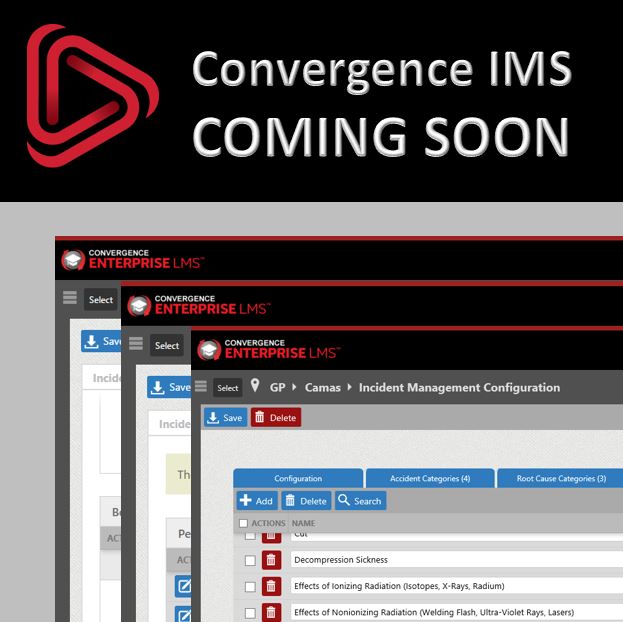Switch to the Configuration tab
This screenshot has width=623, height=622.
point(298,478)
